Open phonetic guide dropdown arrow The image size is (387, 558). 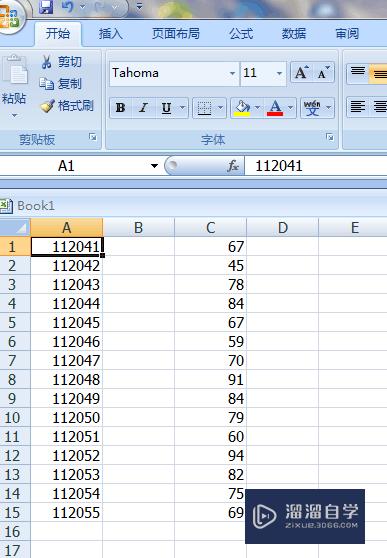pos(329,107)
